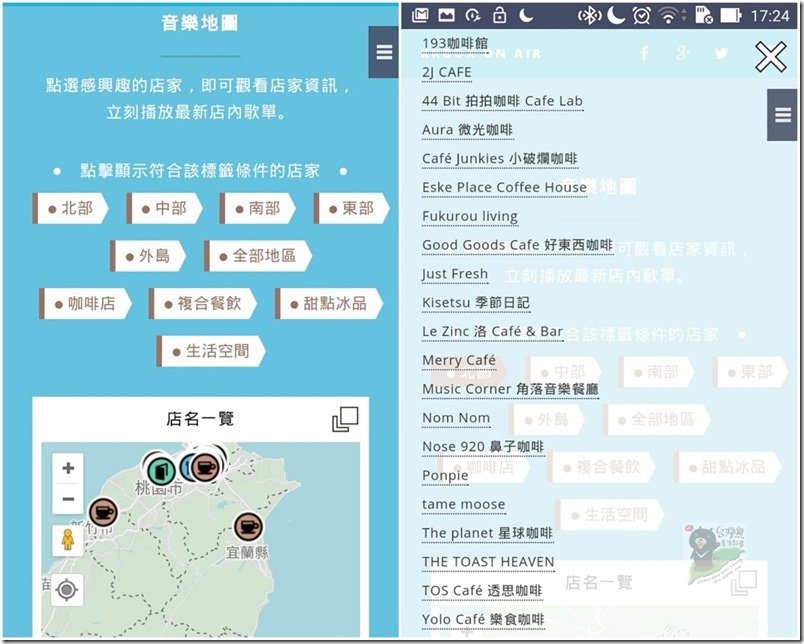804x644 pixels.
Task: Open Fukurou living store link
Action: click(470, 216)
